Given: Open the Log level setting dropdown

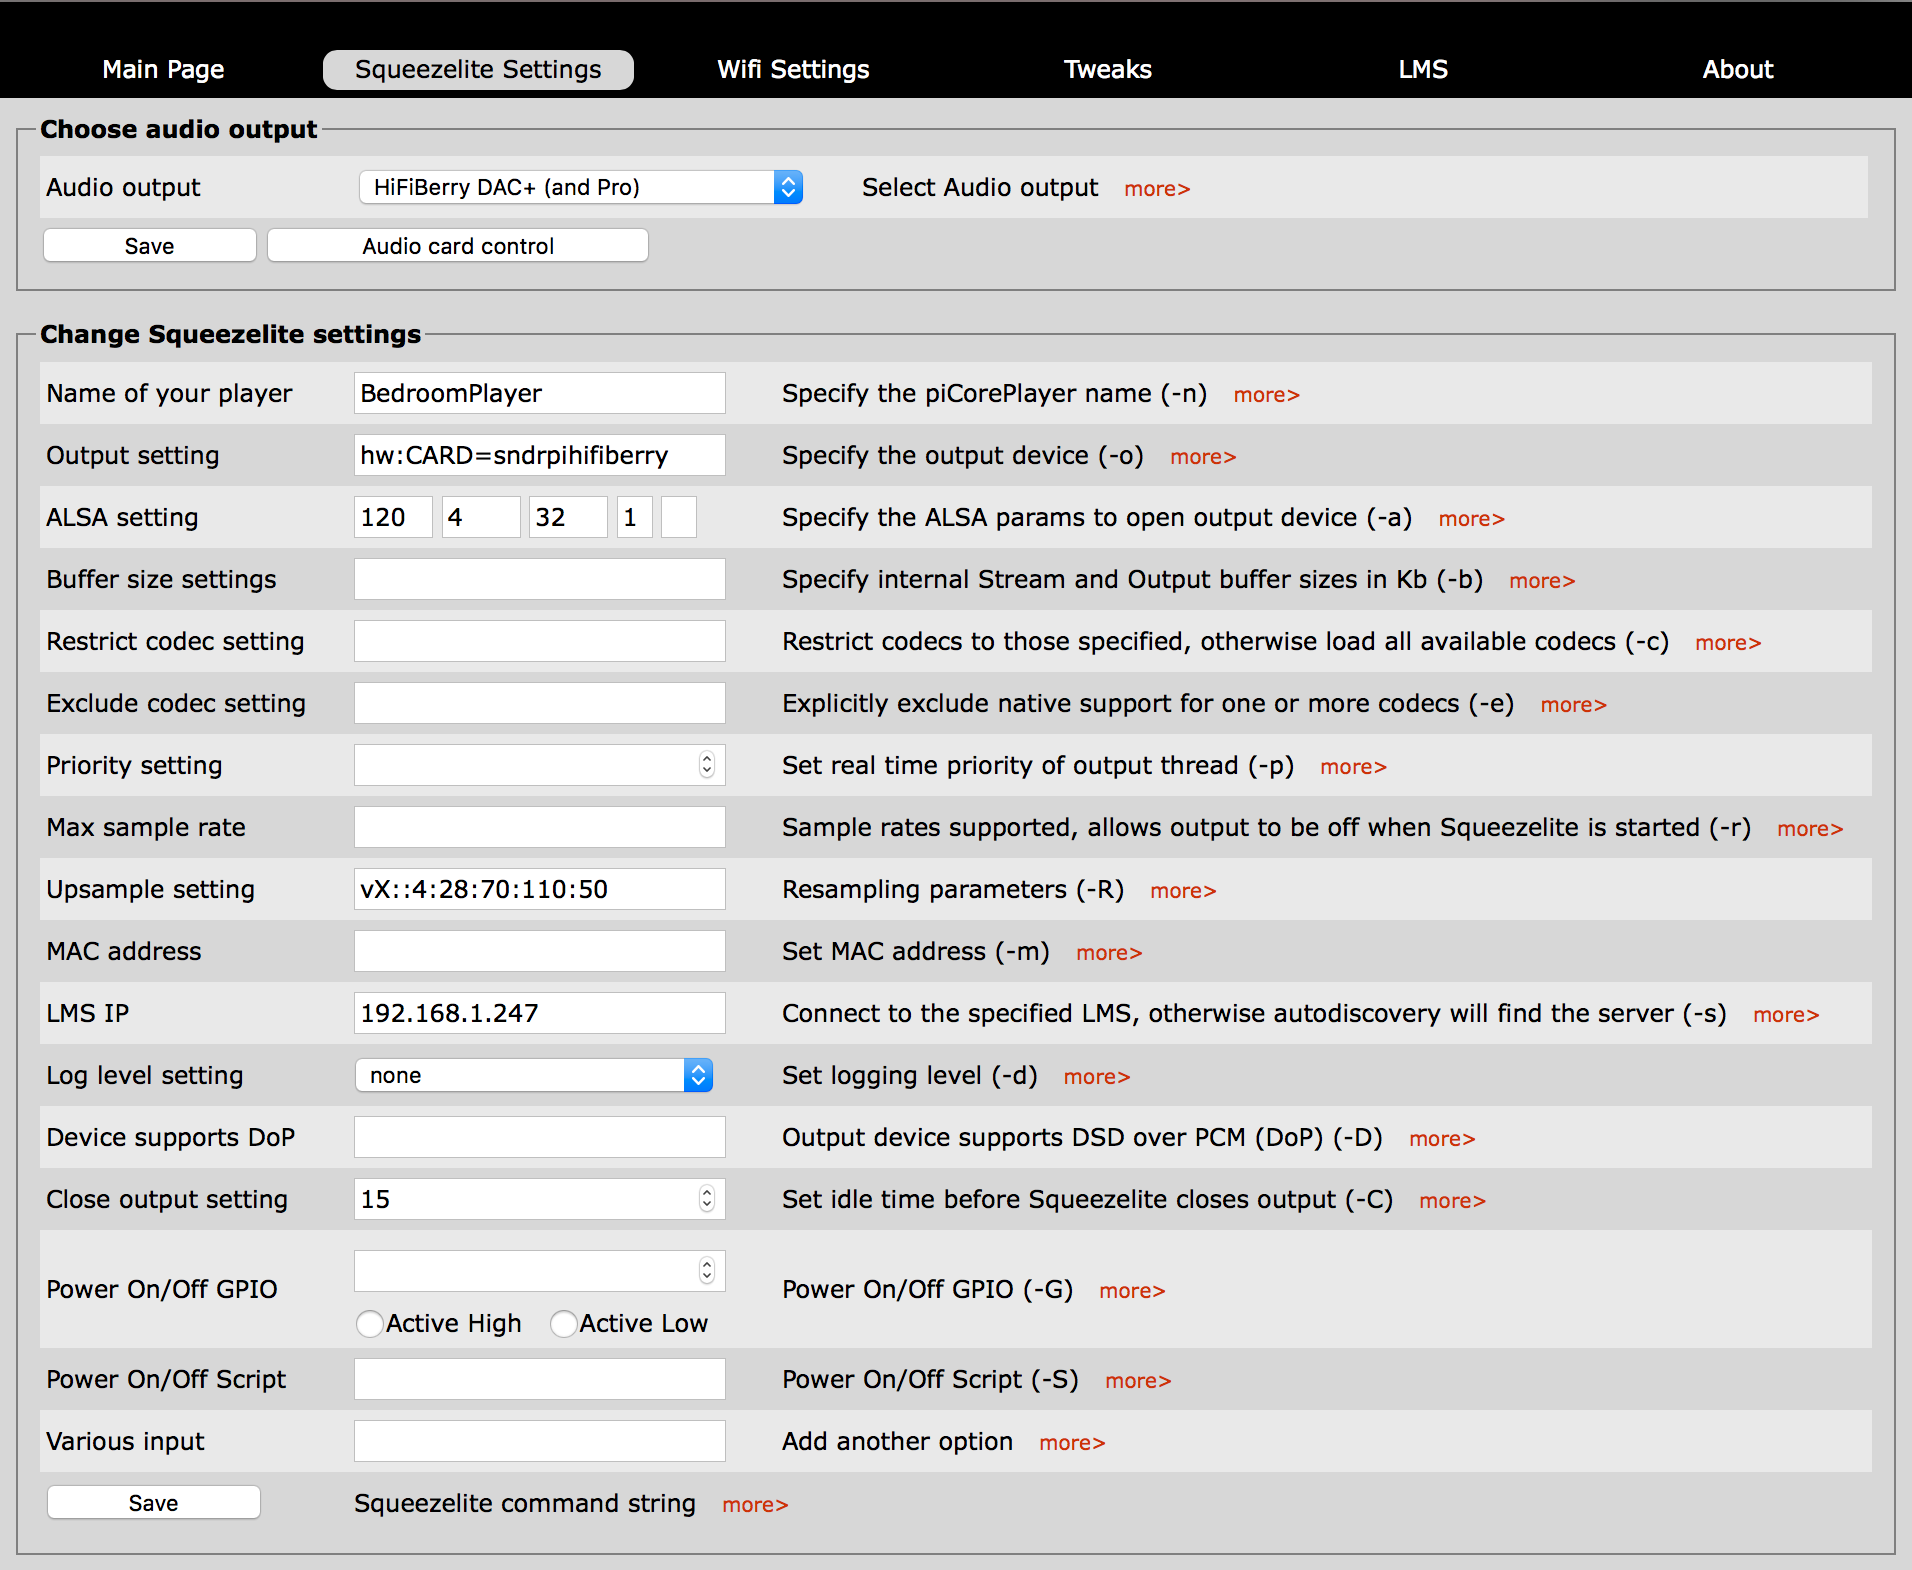Looking at the screenshot, I should 534,1075.
